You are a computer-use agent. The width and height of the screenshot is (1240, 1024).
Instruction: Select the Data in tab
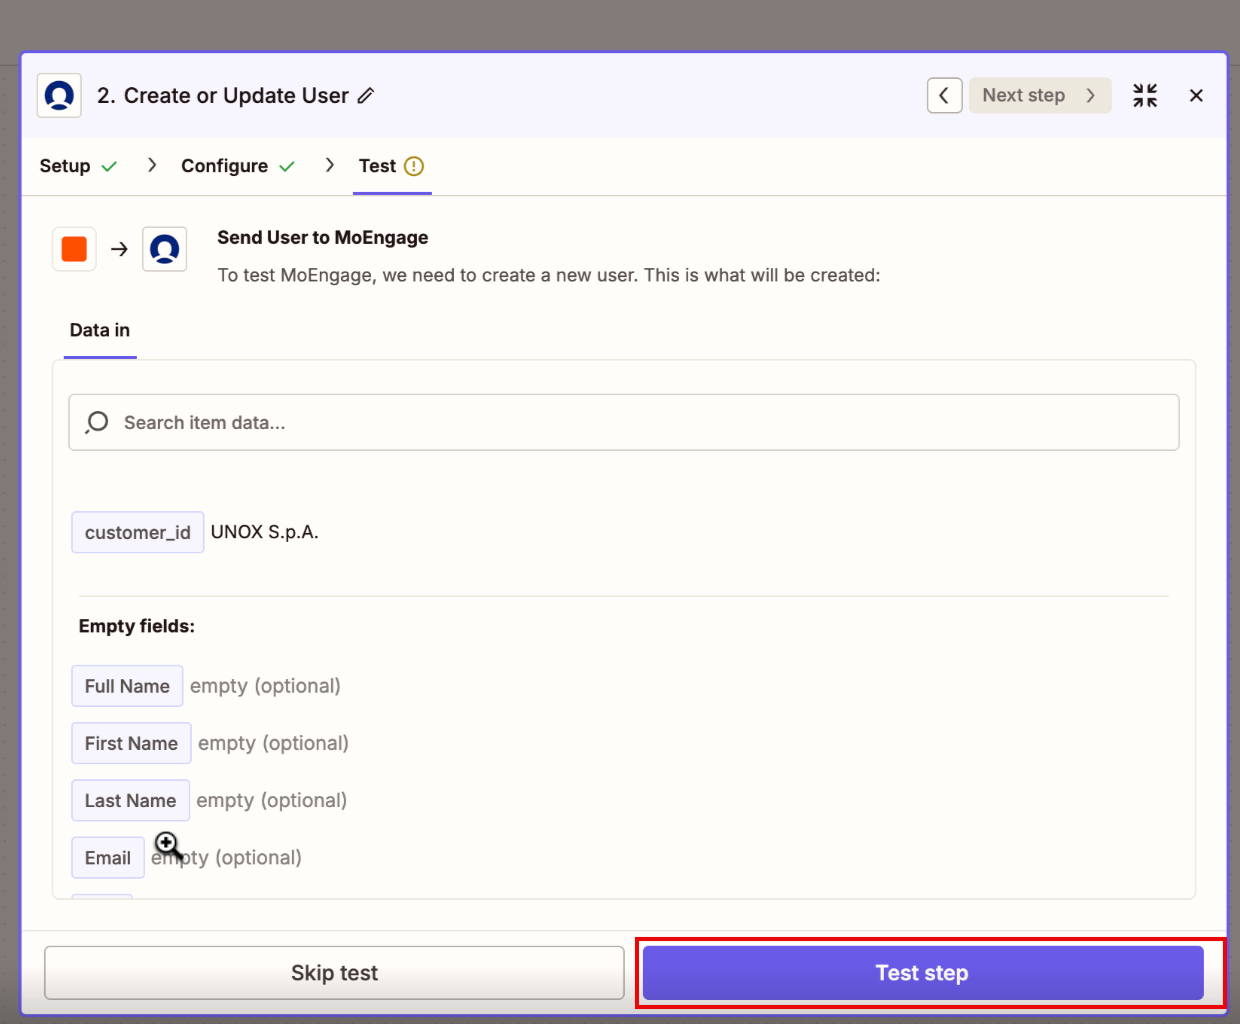coord(100,331)
